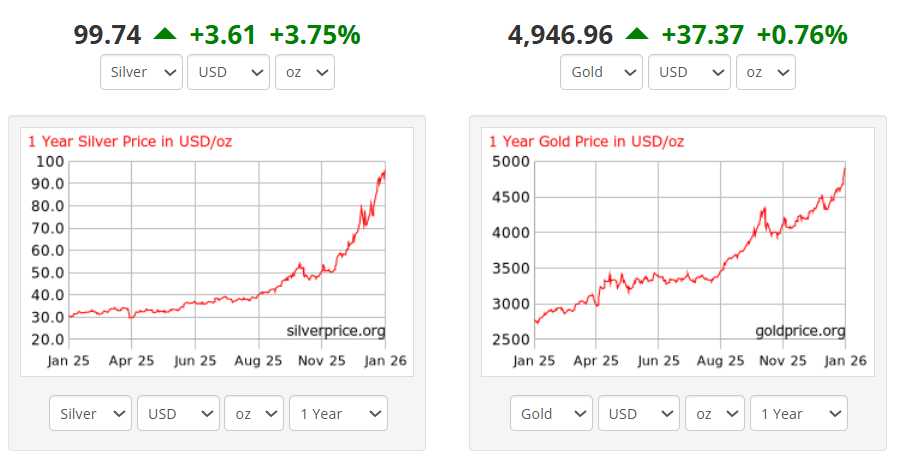Open the top Gold metal dropdown
Screen dimensions: 904x460
tap(602, 72)
